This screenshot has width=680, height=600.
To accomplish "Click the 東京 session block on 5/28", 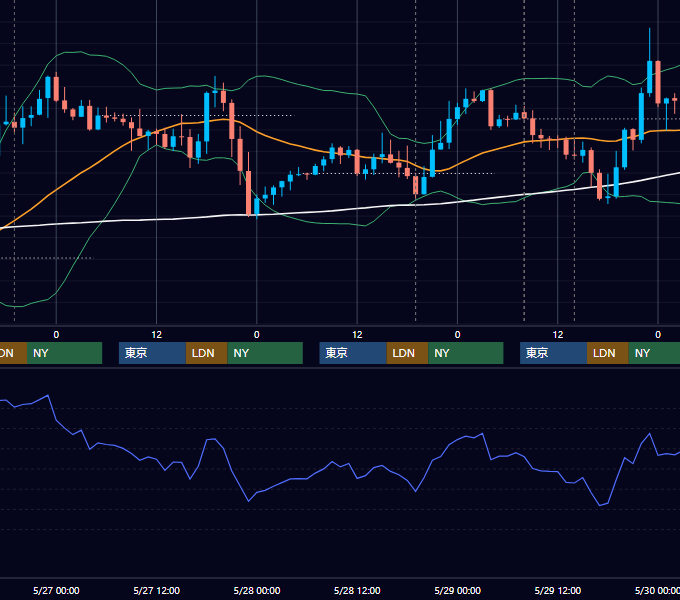I will 353,353.
